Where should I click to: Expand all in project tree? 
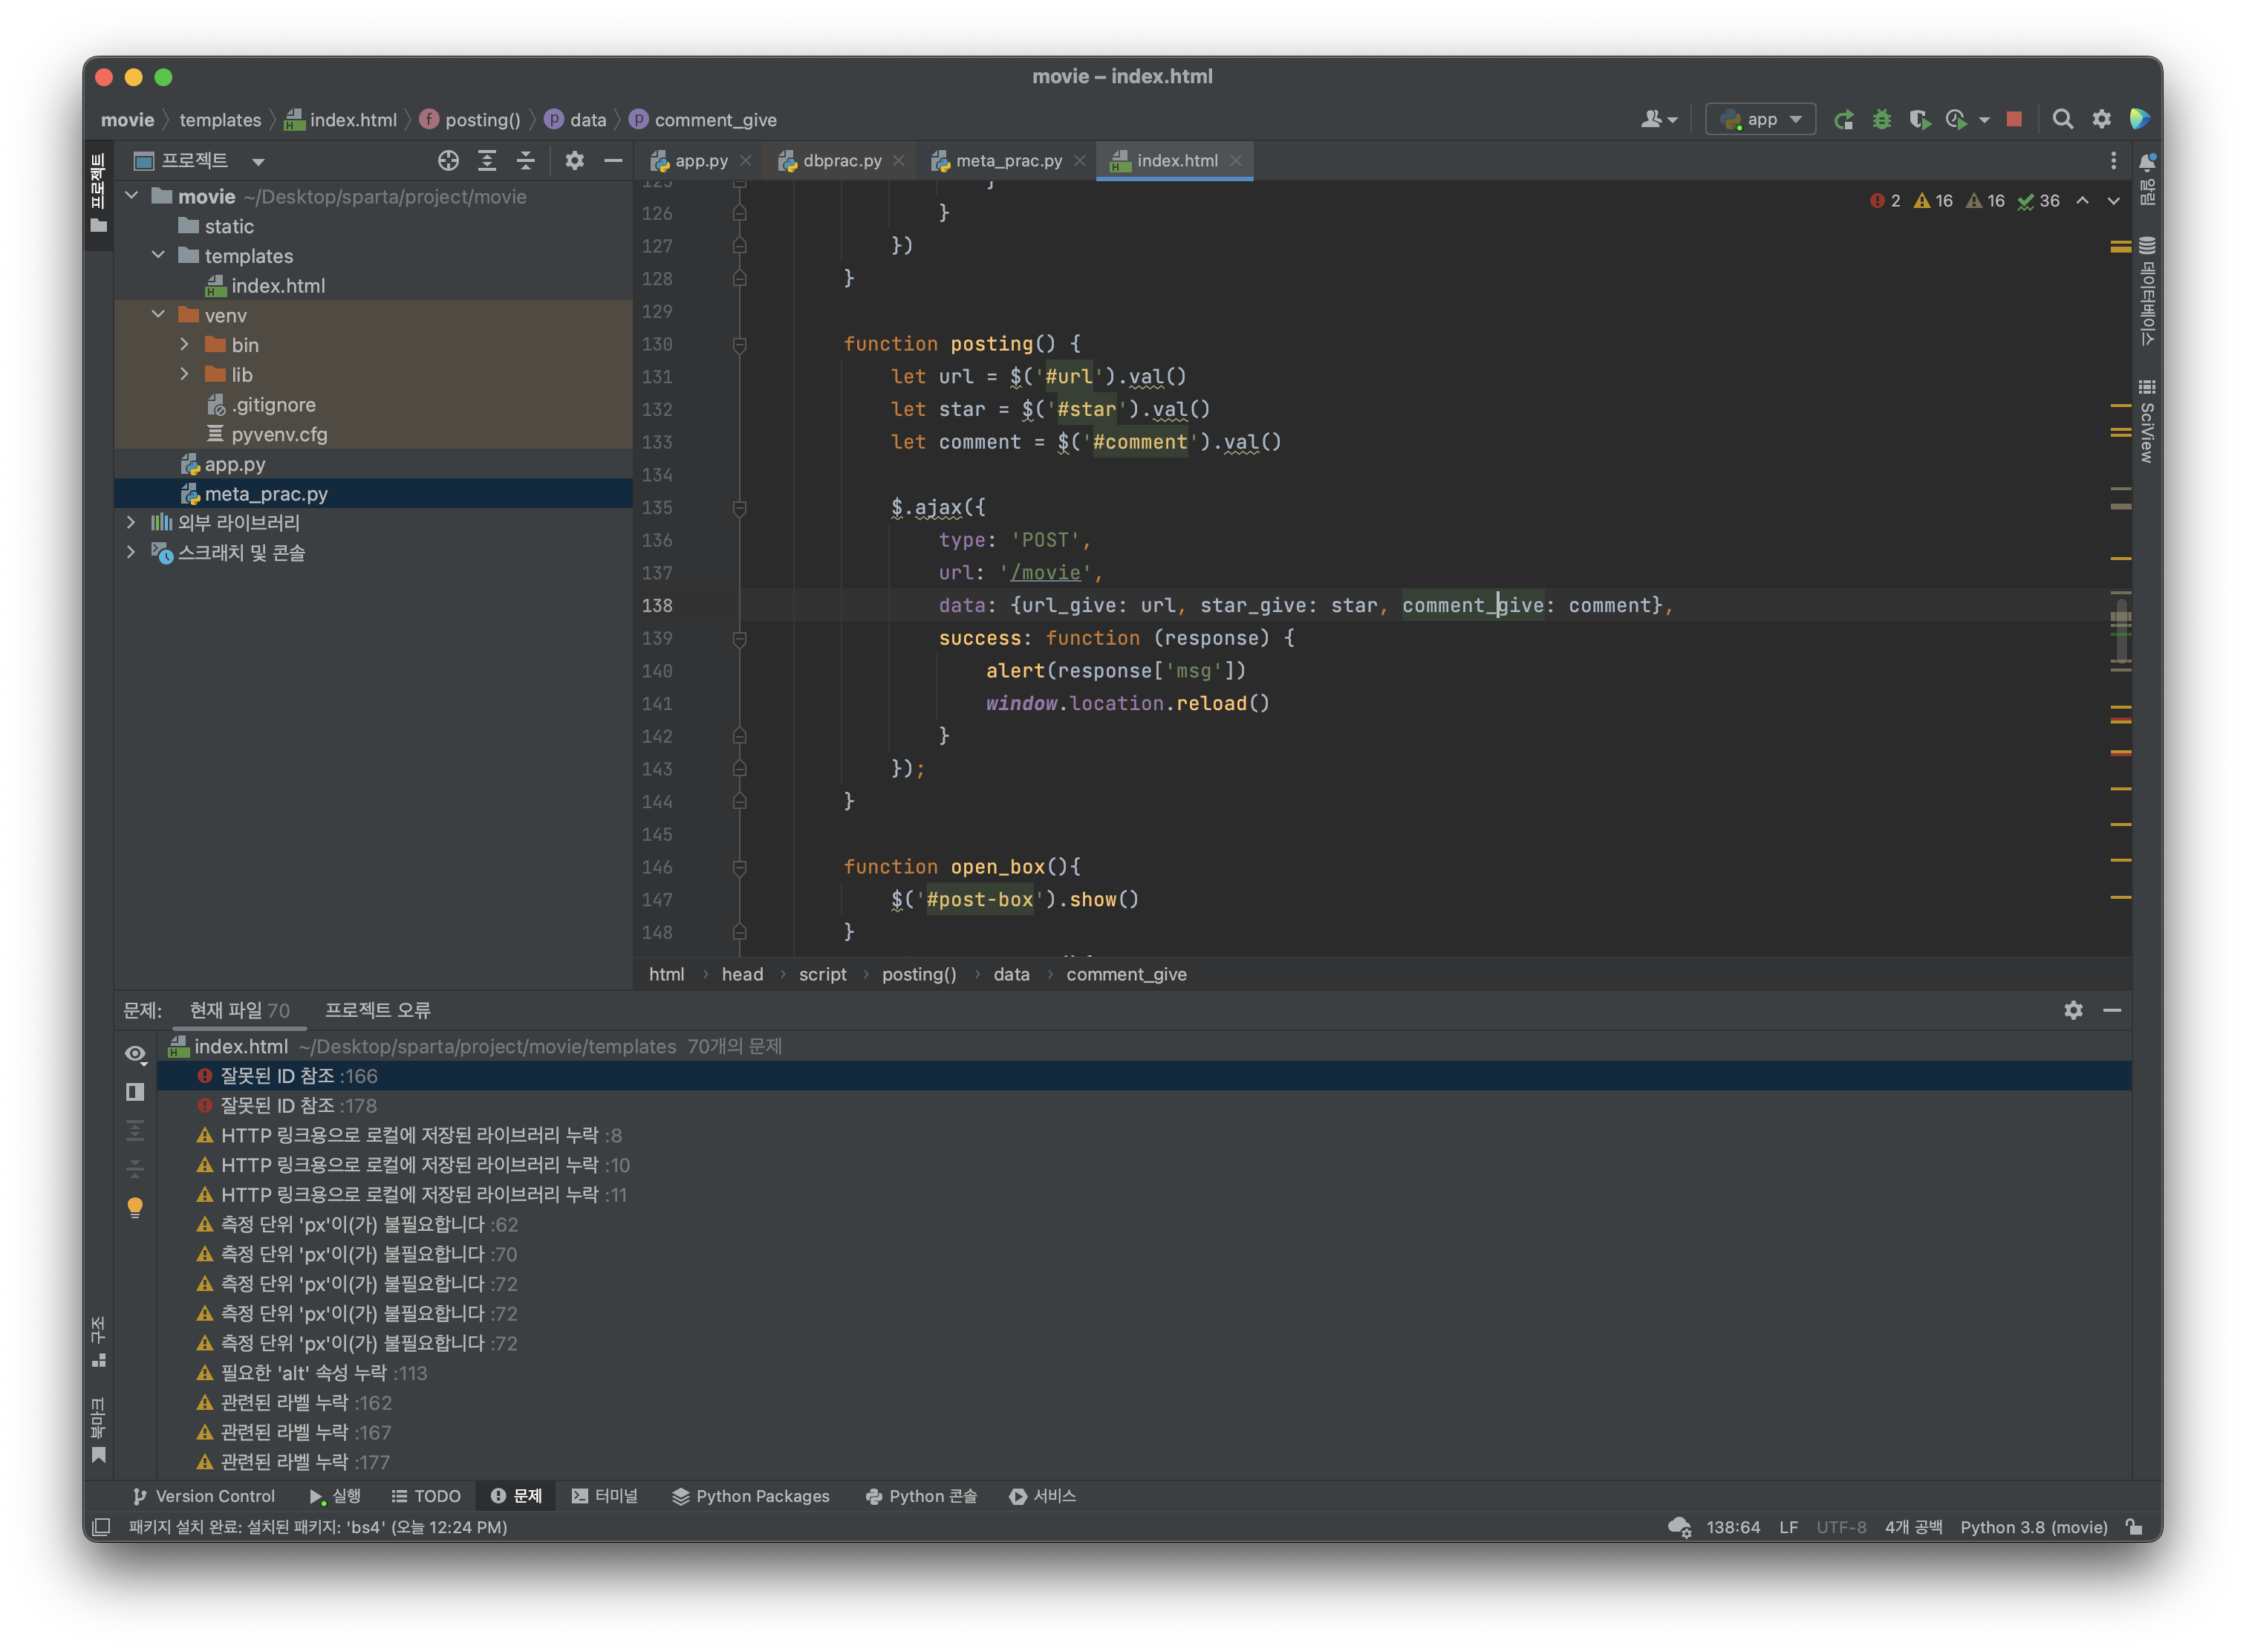487,161
